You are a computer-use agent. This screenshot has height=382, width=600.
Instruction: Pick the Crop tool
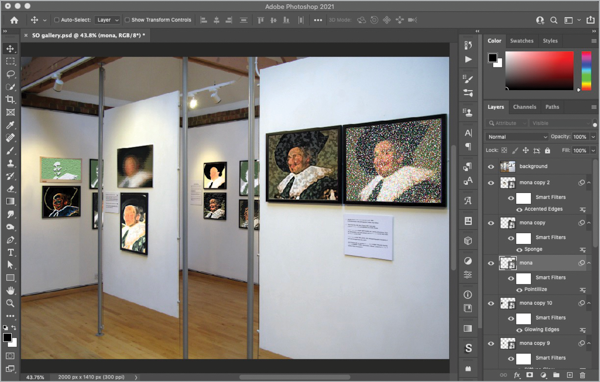tap(10, 100)
